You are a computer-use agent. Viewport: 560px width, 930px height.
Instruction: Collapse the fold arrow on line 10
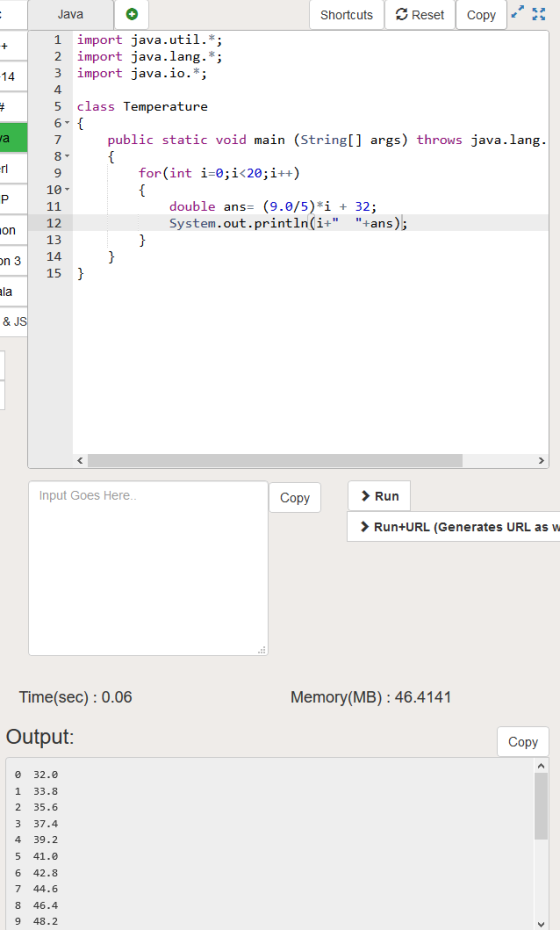coord(67,190)
